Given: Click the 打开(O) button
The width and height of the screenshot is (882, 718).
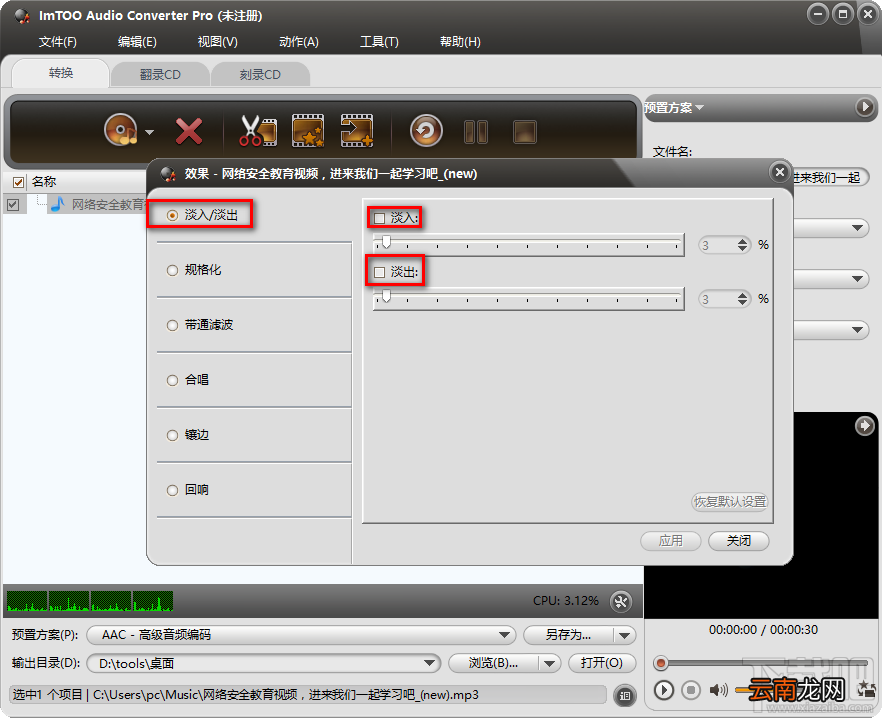Looking at the screenshot, I should coord(602,663).
